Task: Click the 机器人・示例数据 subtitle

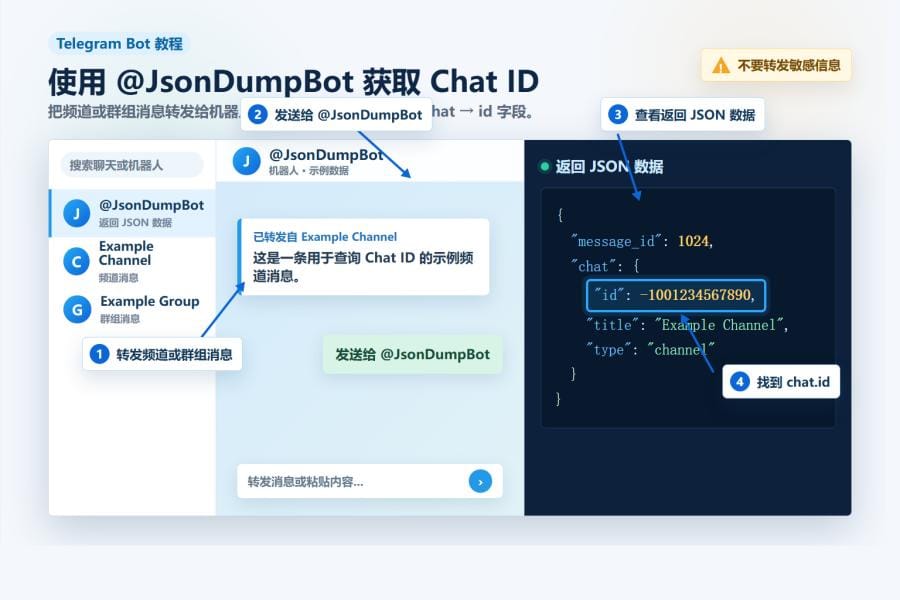Action: (x=309, y=171)
